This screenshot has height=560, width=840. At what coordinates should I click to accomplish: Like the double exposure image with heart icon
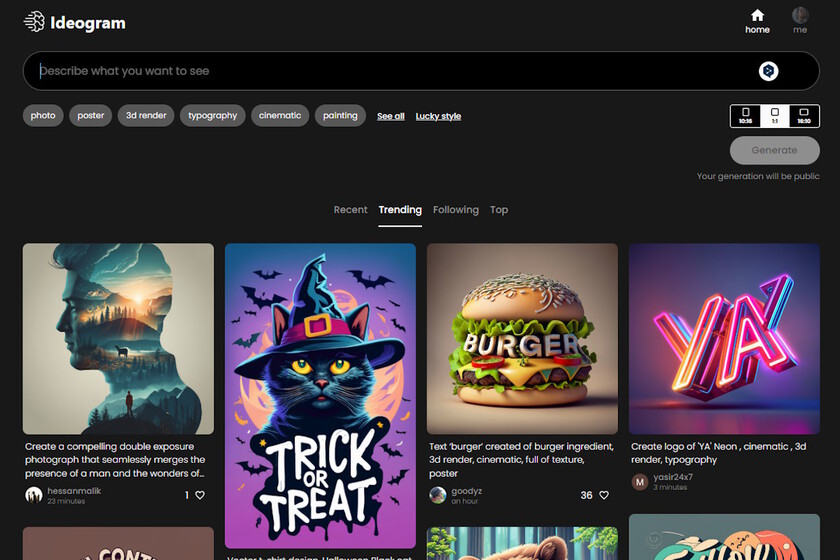(200, 495)
